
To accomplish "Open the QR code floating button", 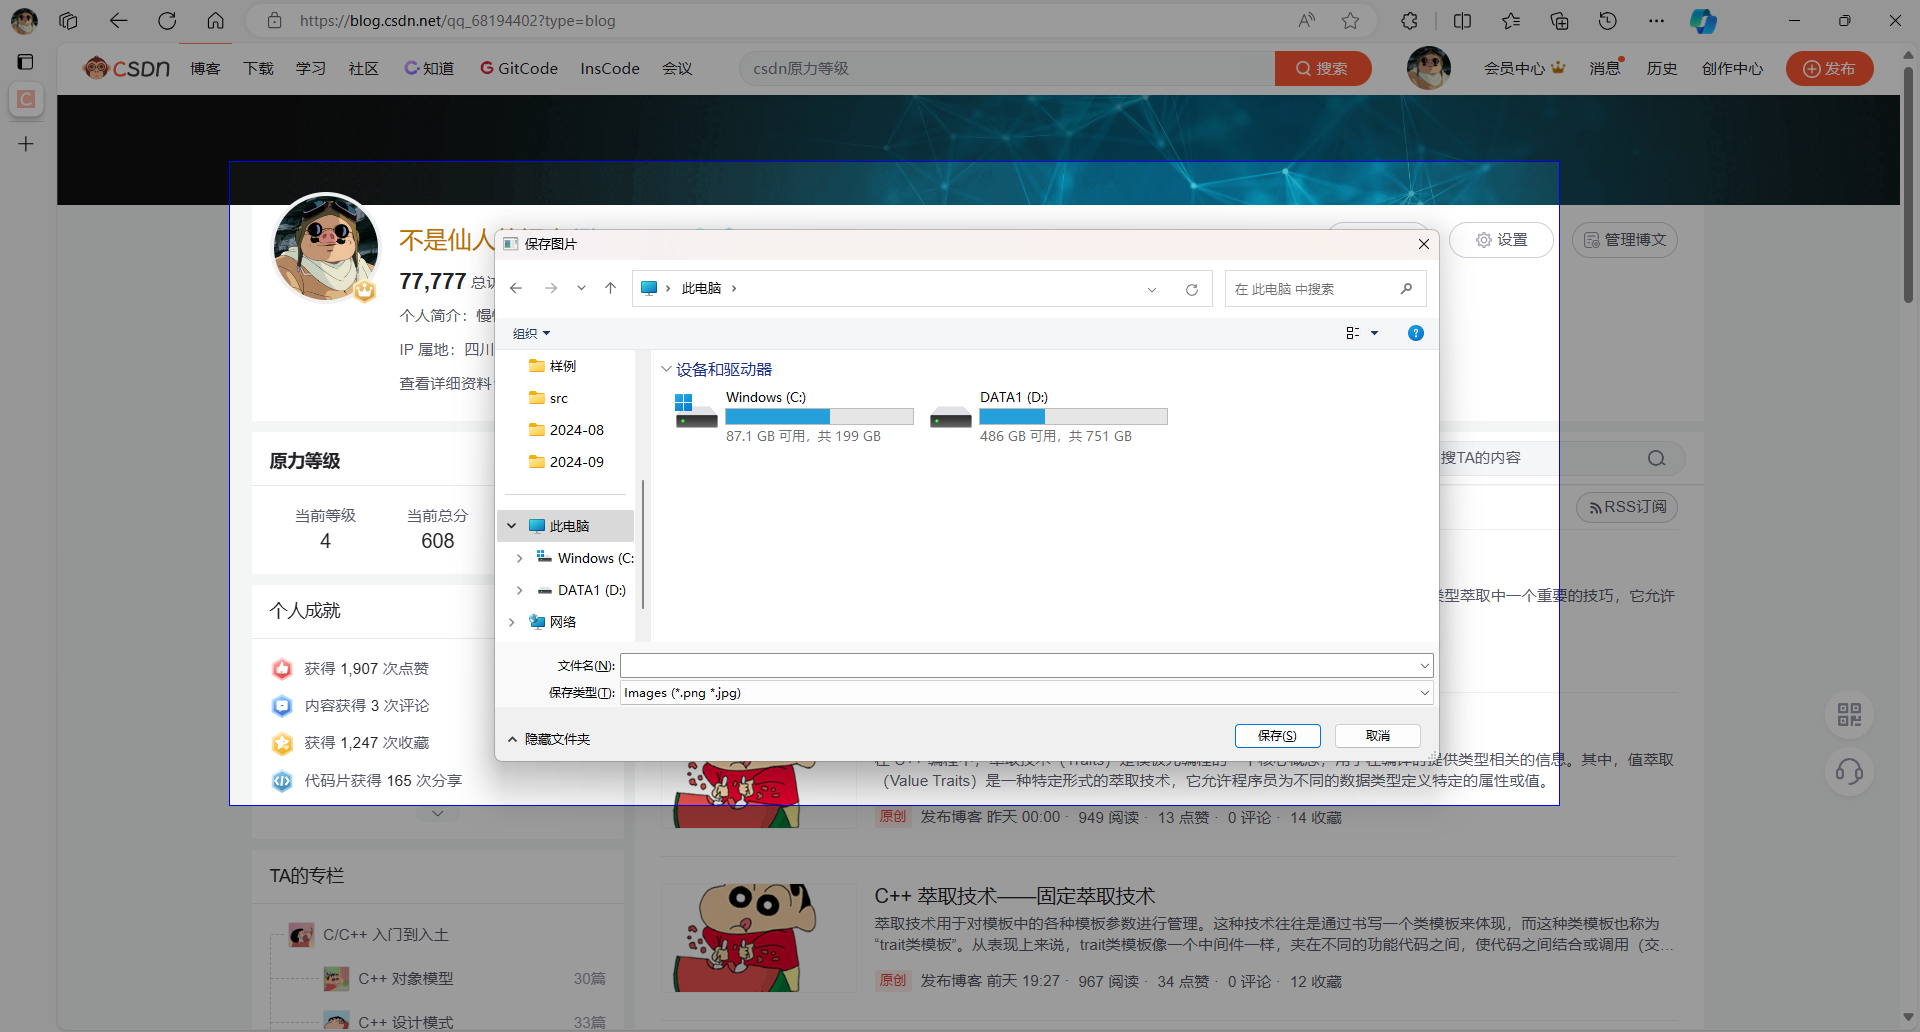I will tap(1849, 714).
